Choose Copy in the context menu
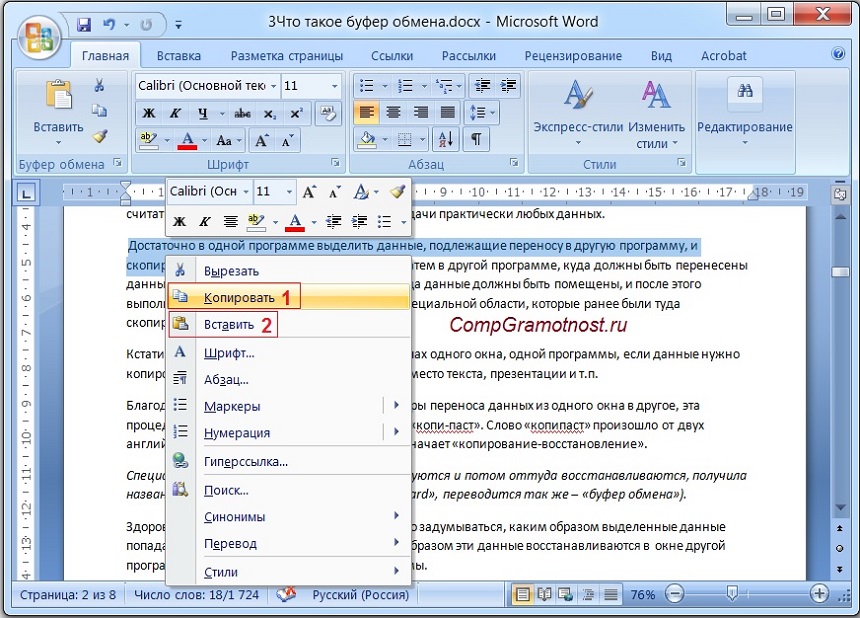The width and height of the screenshot is (860, 618). tap(288, 297)
